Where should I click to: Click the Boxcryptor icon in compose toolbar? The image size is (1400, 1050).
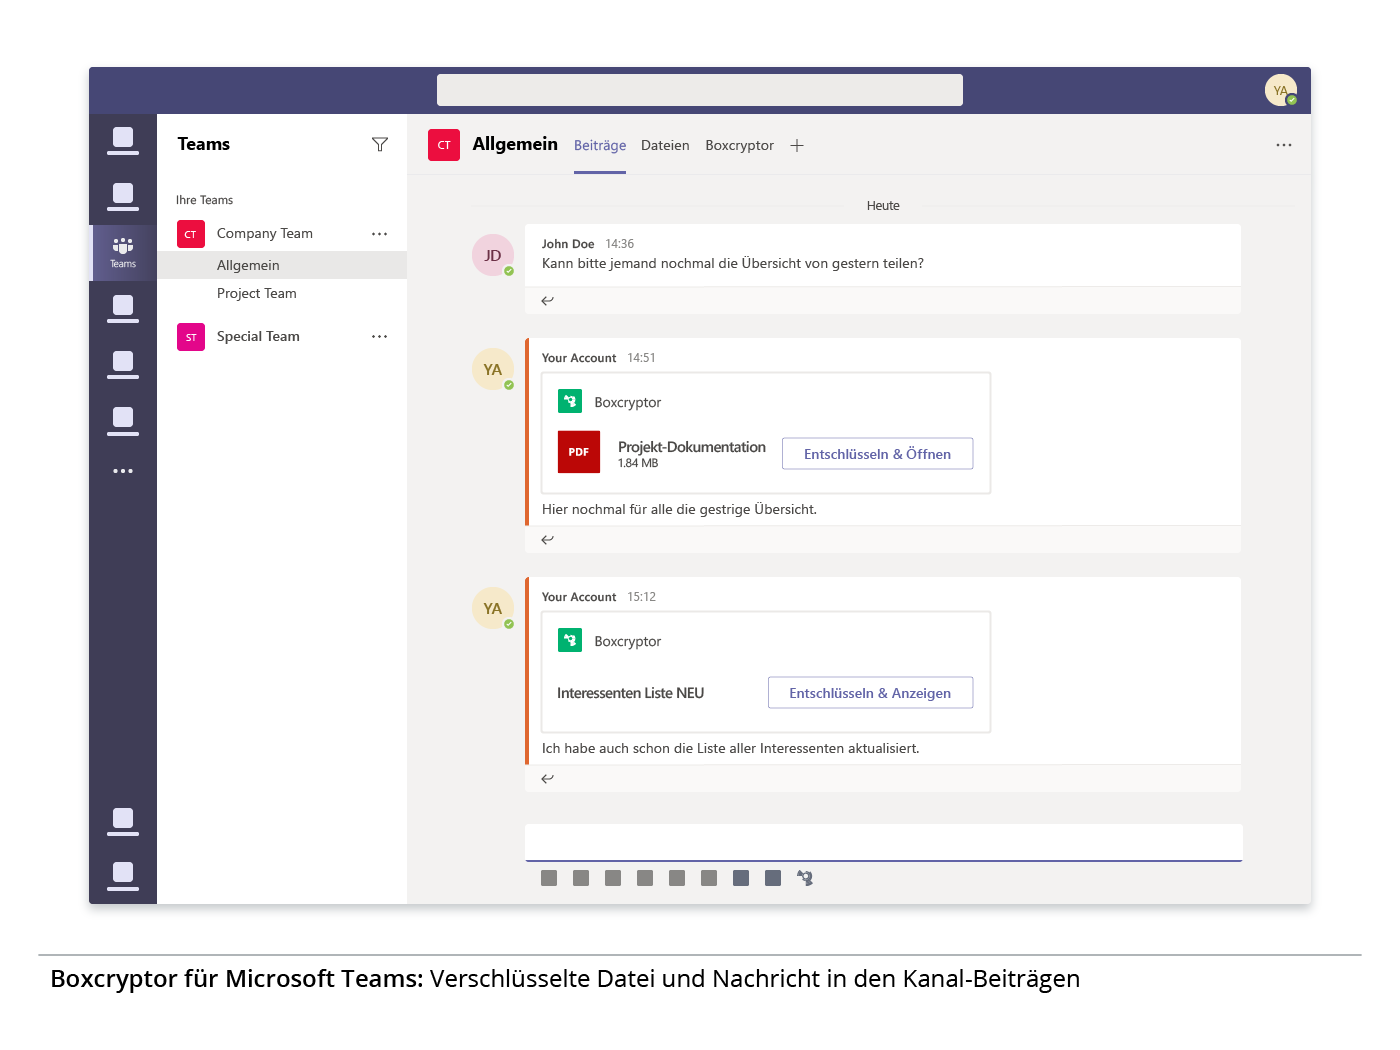click(x=805, y=878)
